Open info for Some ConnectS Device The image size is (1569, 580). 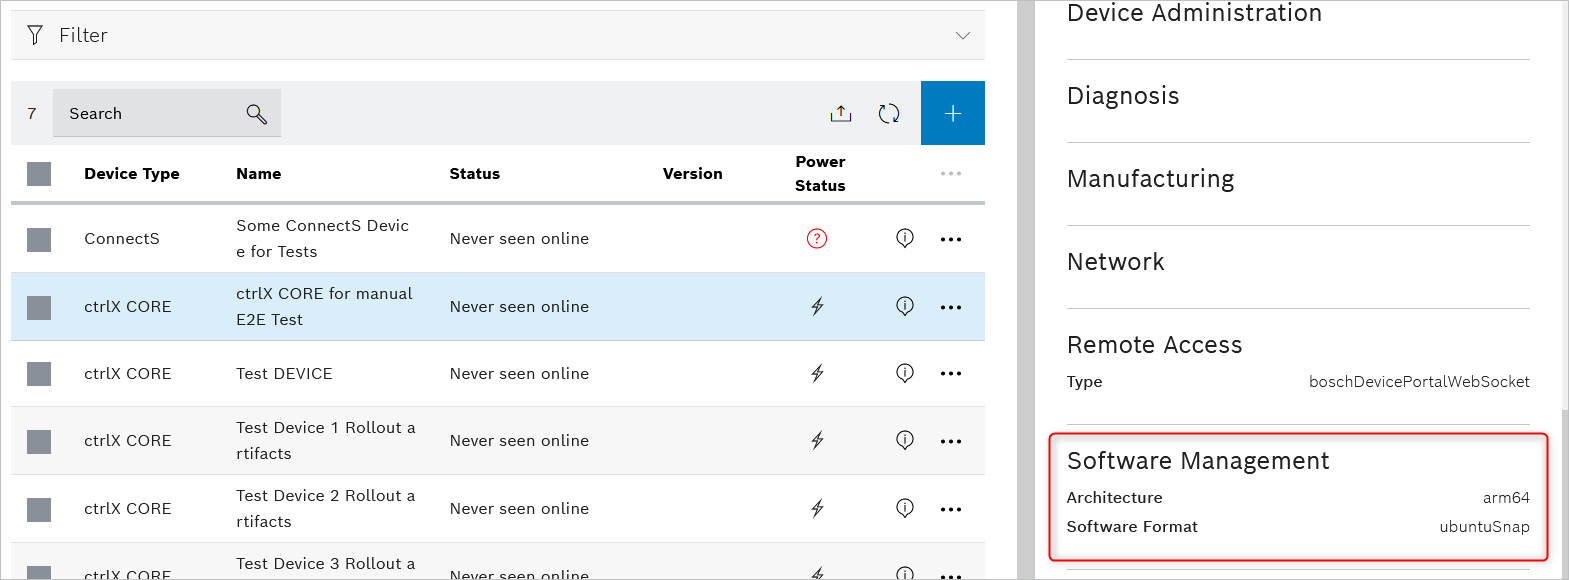pyautogui.click(x=905, y=238)
